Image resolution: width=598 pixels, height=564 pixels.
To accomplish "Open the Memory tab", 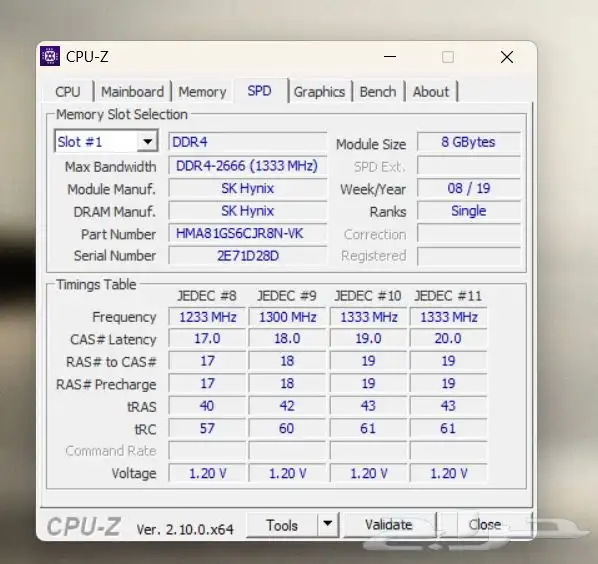I will tap(202, 92).
